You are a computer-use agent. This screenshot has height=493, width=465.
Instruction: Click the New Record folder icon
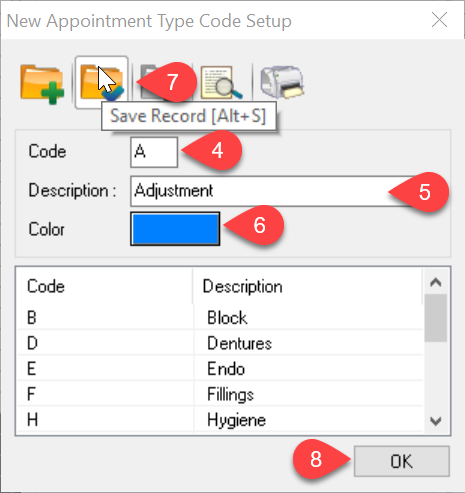pos(42,84)
